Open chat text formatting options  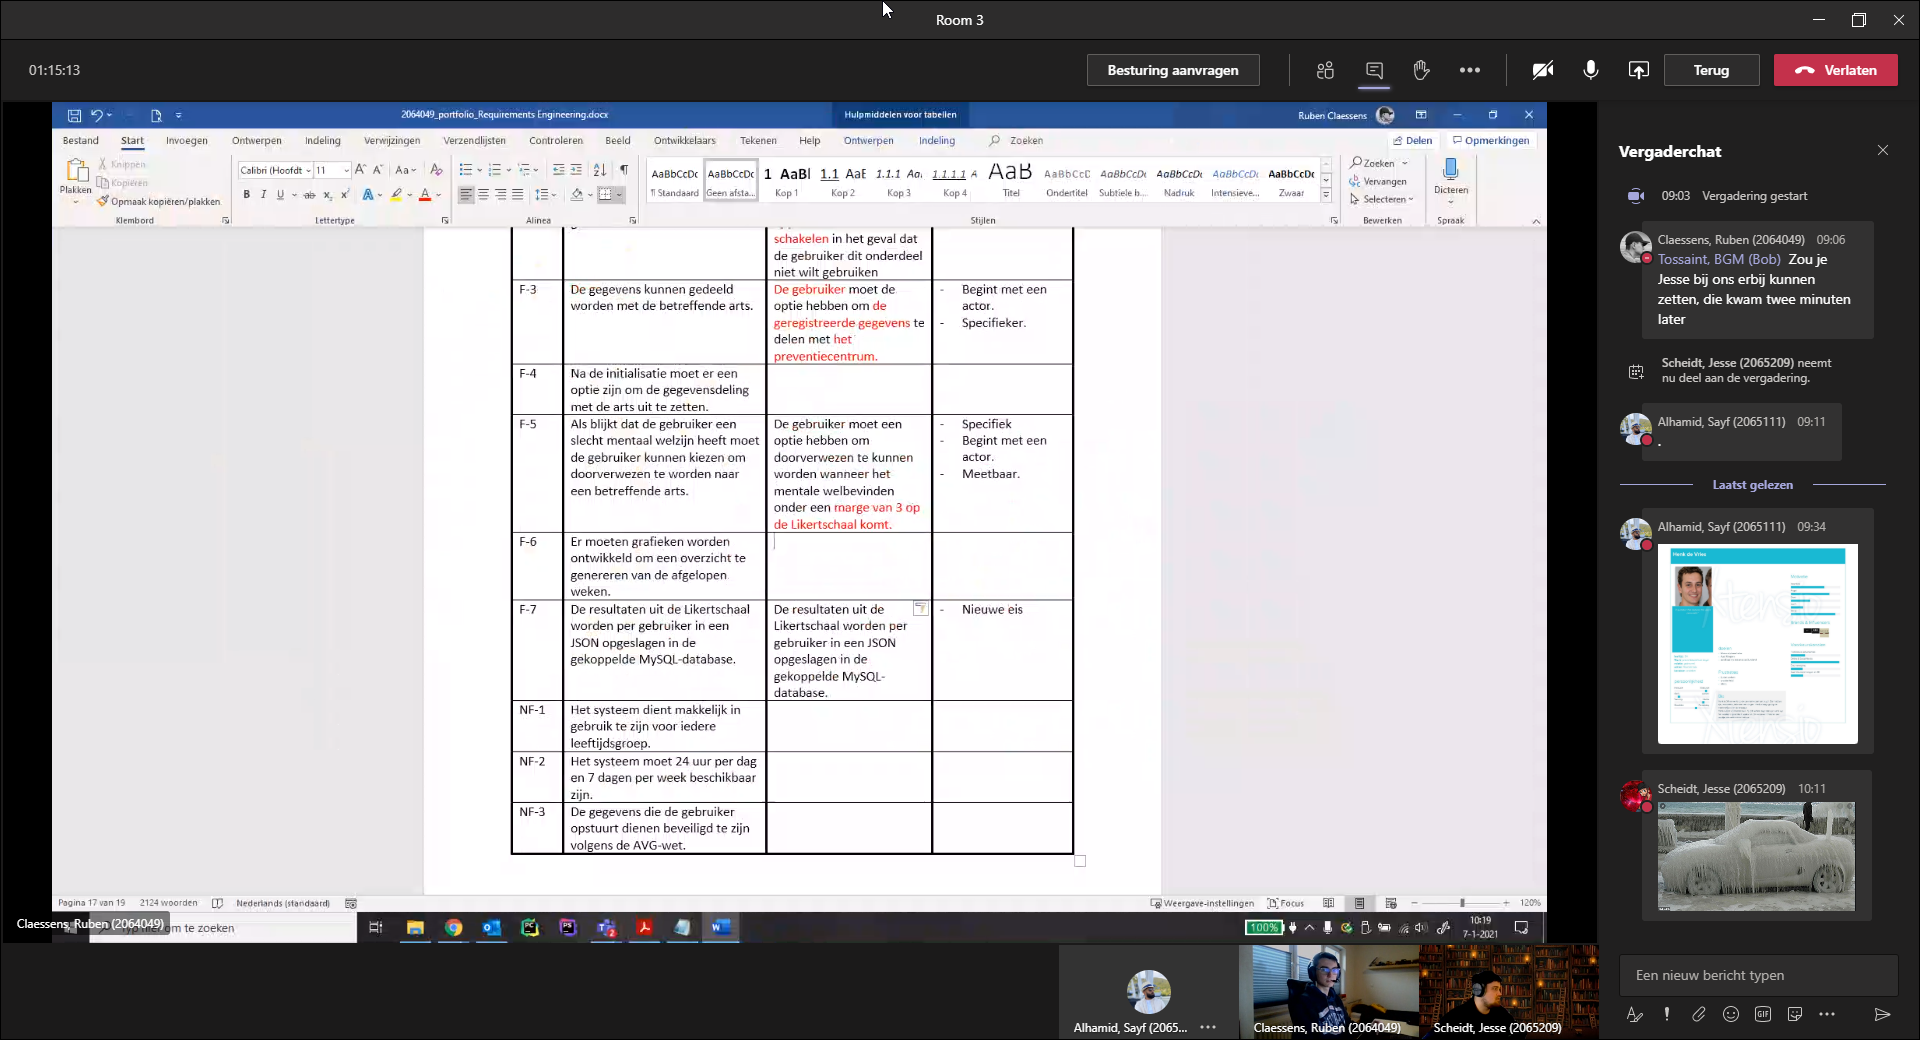coord(1635,1014)
